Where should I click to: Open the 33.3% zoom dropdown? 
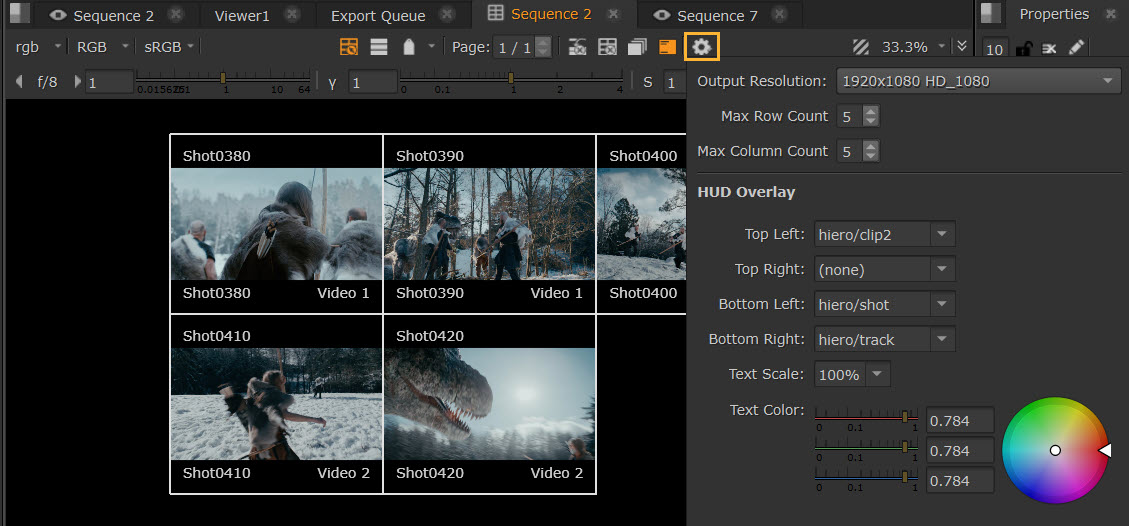tap(913, 47)
